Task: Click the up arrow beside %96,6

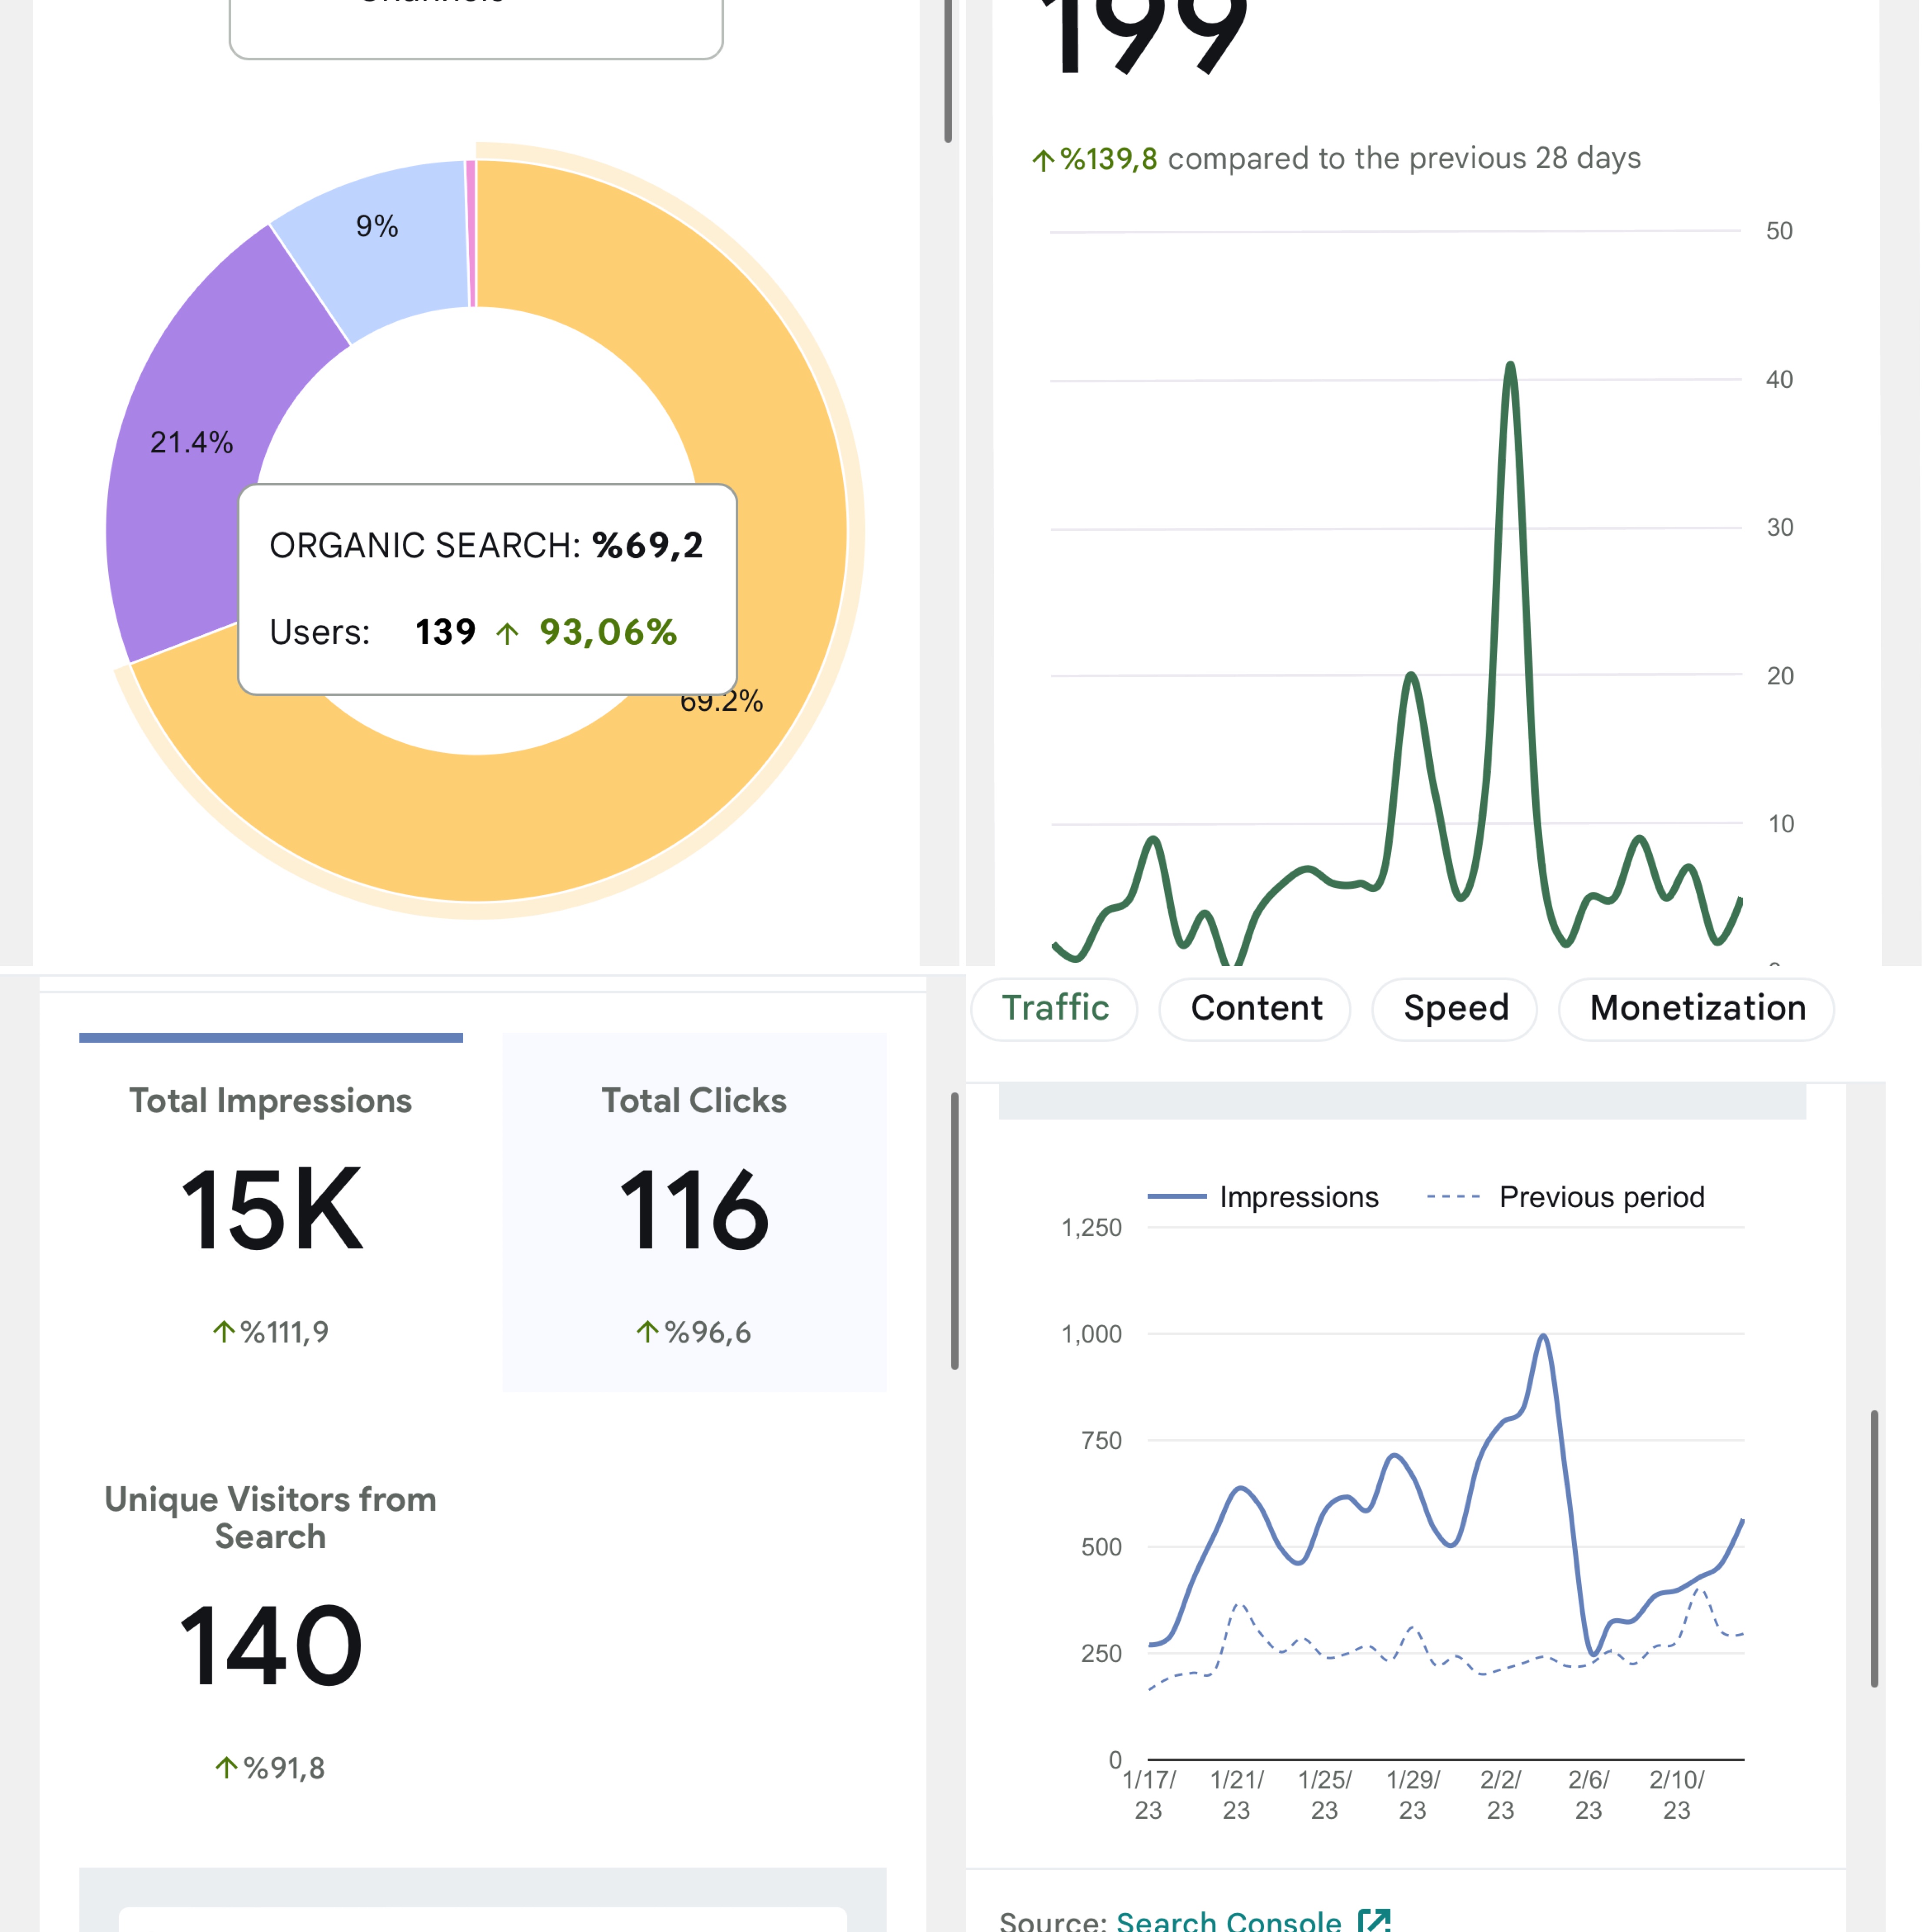Action: click(x=648, y=1332)
